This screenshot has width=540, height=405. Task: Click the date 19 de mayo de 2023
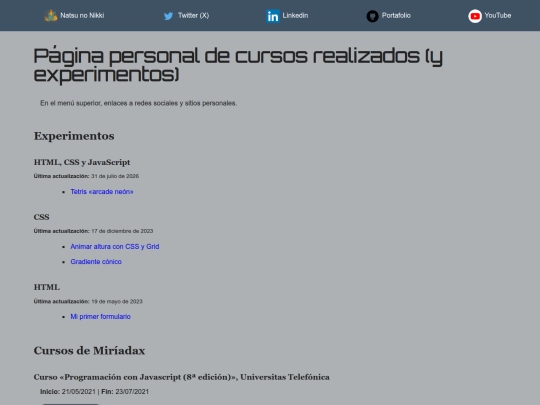click(x=117, y=301)
